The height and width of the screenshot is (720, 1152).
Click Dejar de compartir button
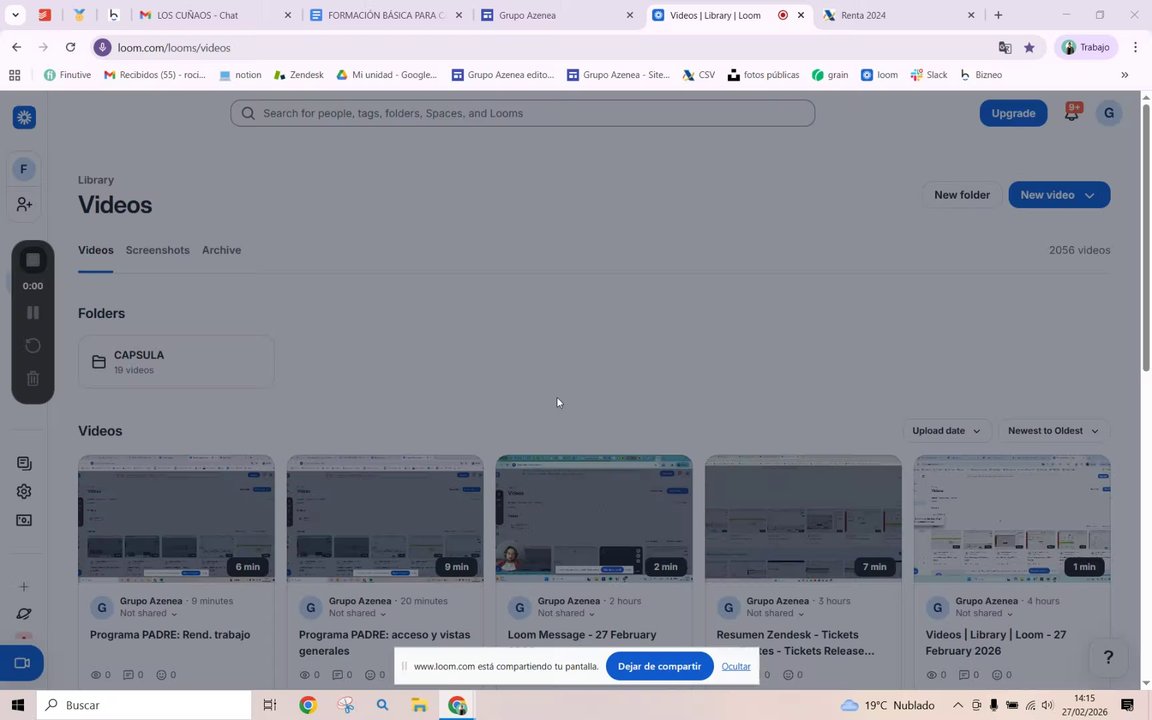(659, 666)
